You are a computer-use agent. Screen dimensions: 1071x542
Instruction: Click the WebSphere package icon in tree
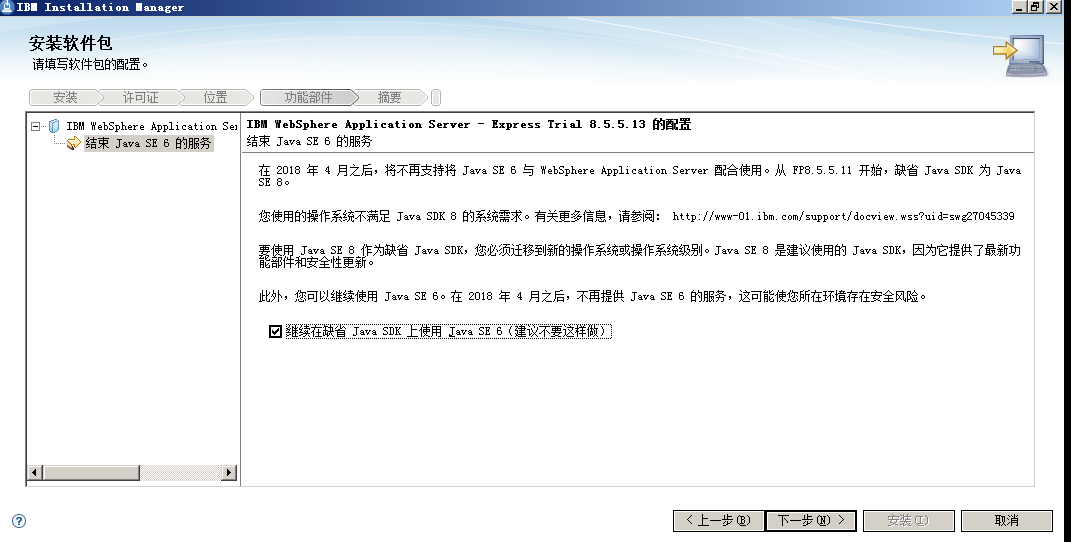point(55,126)
